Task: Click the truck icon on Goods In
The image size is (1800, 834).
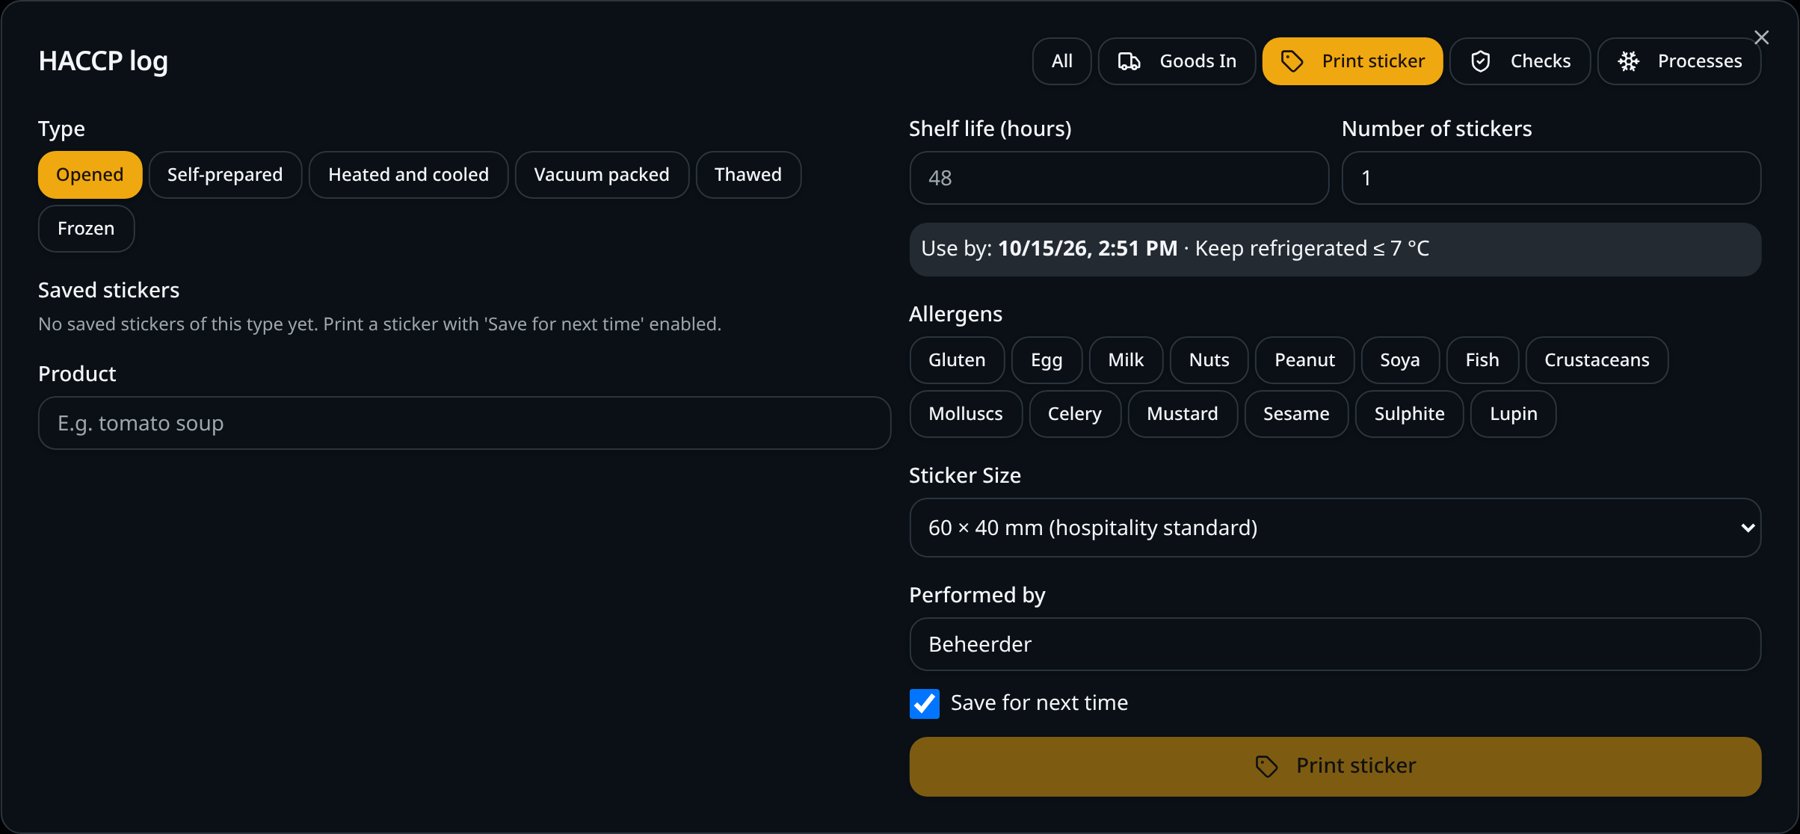Action: 1129,62
